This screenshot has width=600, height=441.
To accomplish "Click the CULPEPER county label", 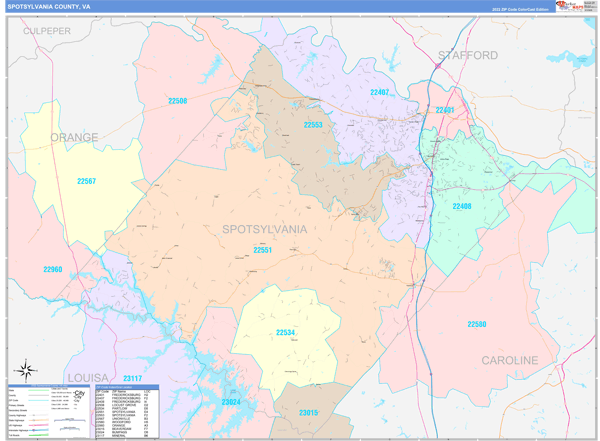I will [x=47, y=31].
